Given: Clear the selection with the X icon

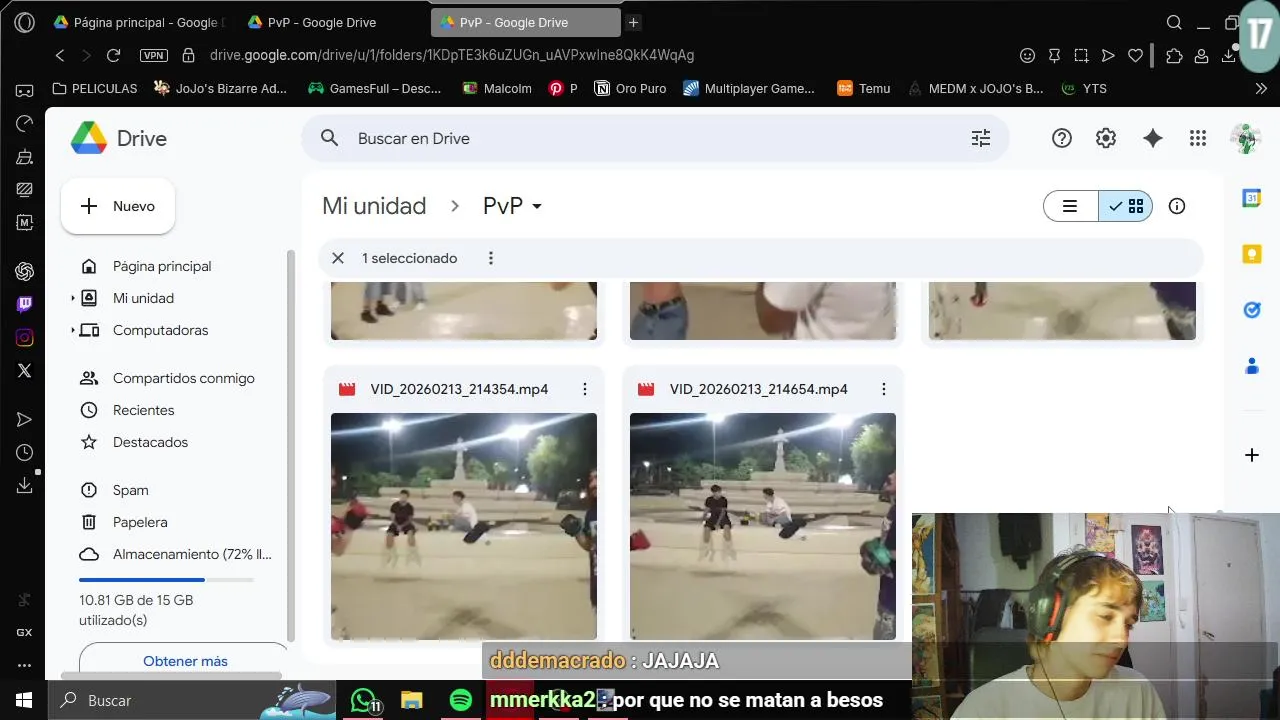Looking at the screenshot, I should click(x=338, y=258).
